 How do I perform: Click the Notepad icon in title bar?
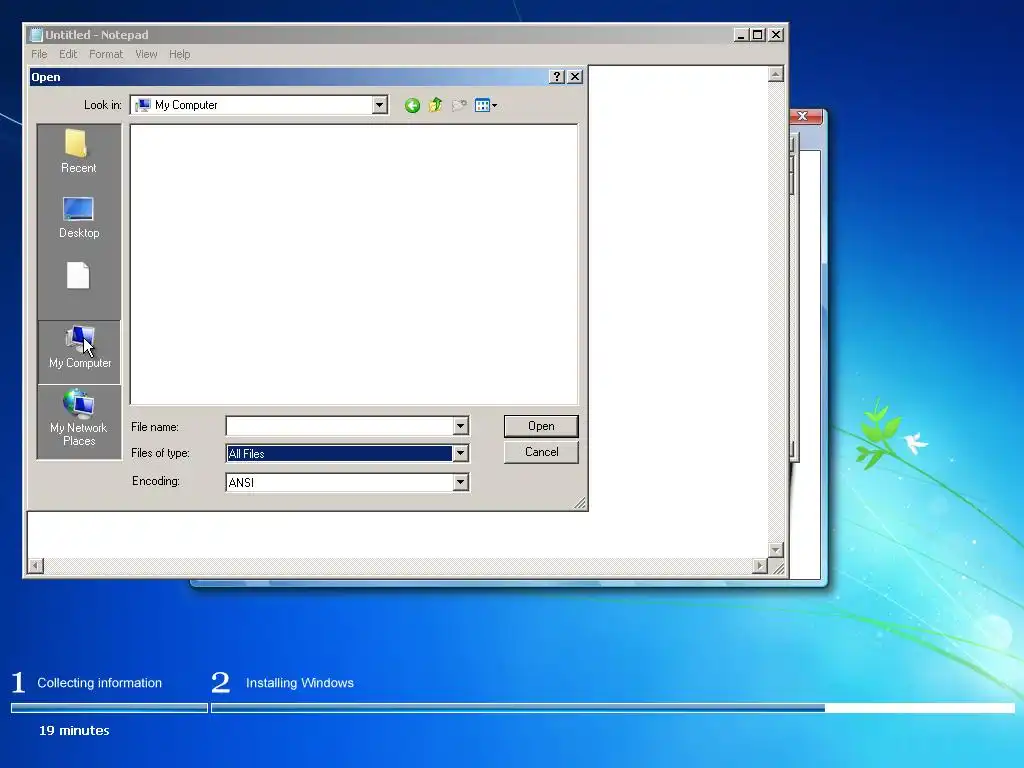[37, 35]
